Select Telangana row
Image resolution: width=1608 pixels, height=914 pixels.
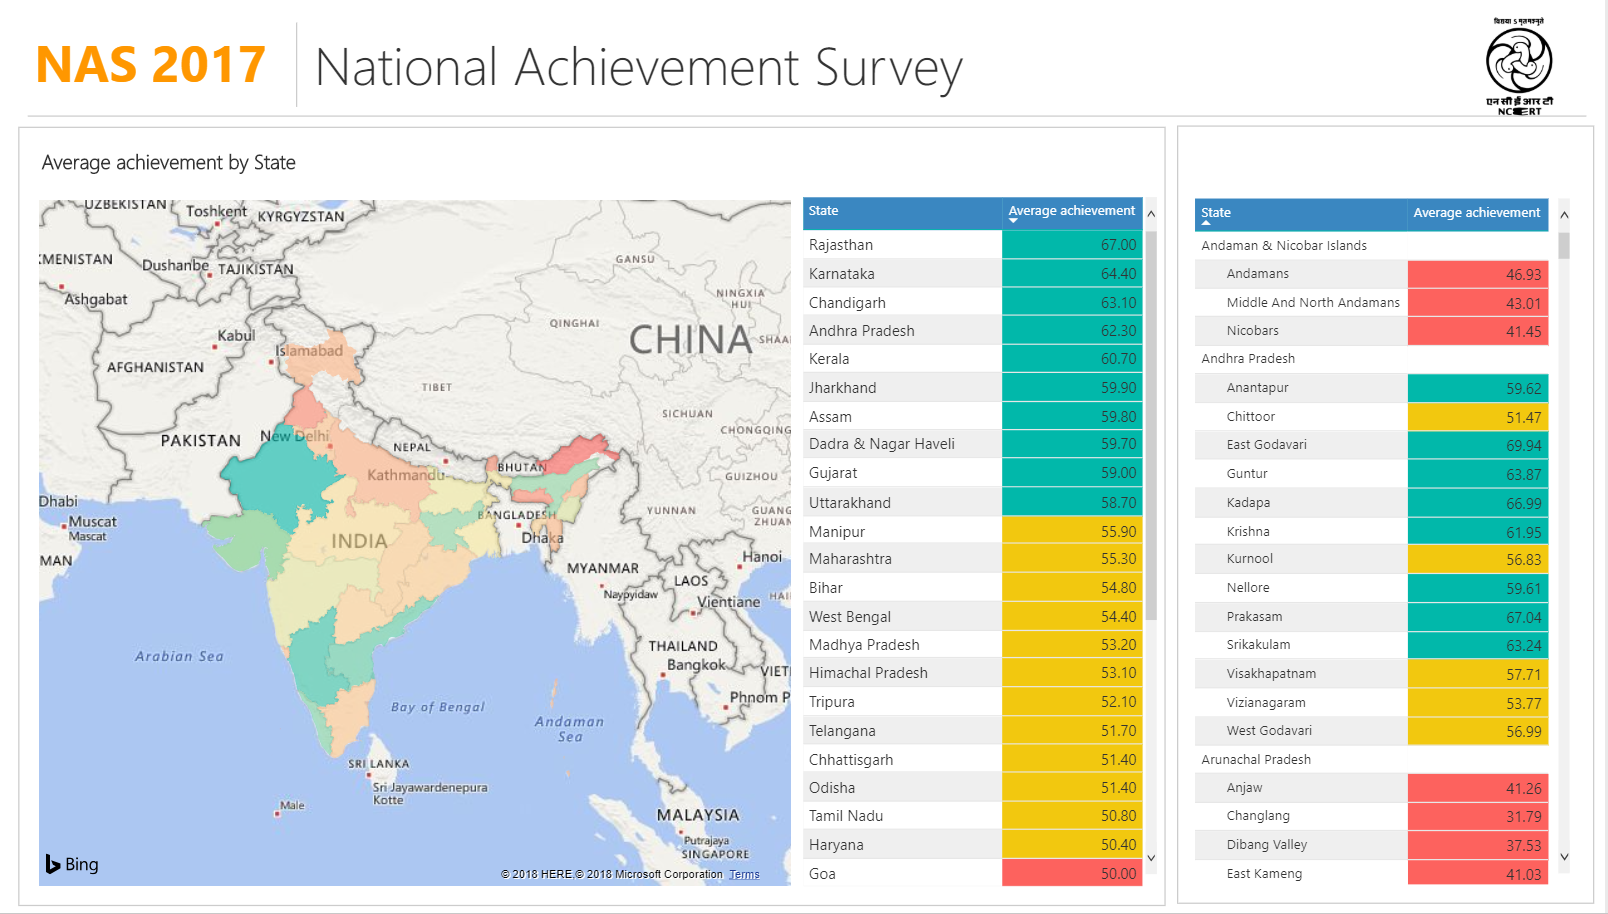point(973,731)
